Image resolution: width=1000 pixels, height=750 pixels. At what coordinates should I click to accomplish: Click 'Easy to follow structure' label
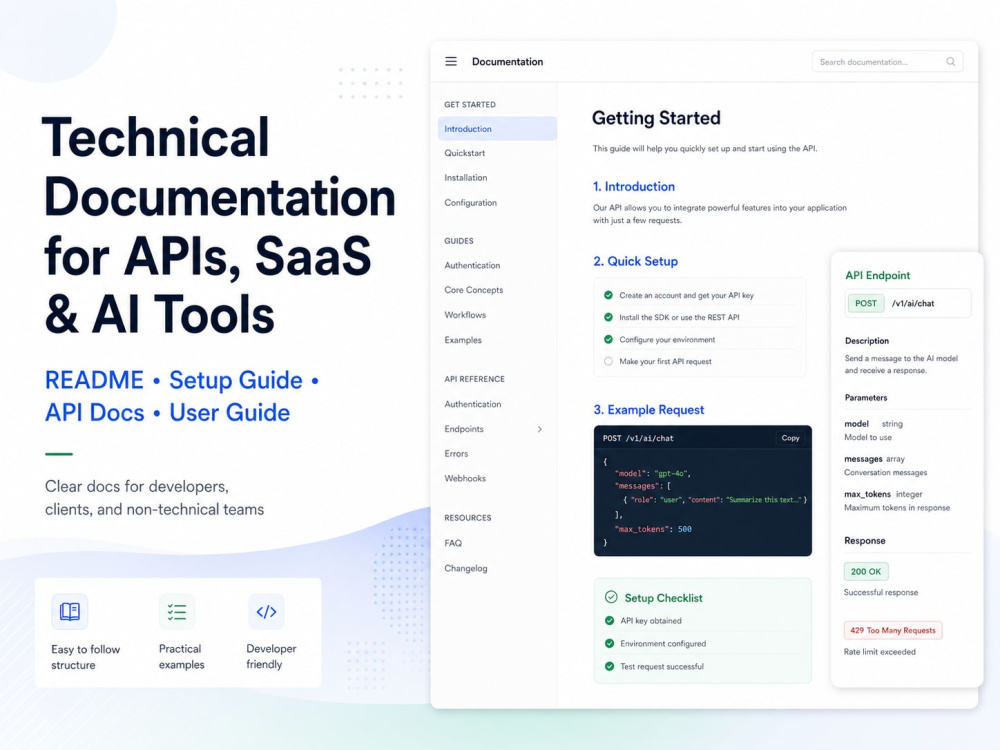tap(85, 657)
